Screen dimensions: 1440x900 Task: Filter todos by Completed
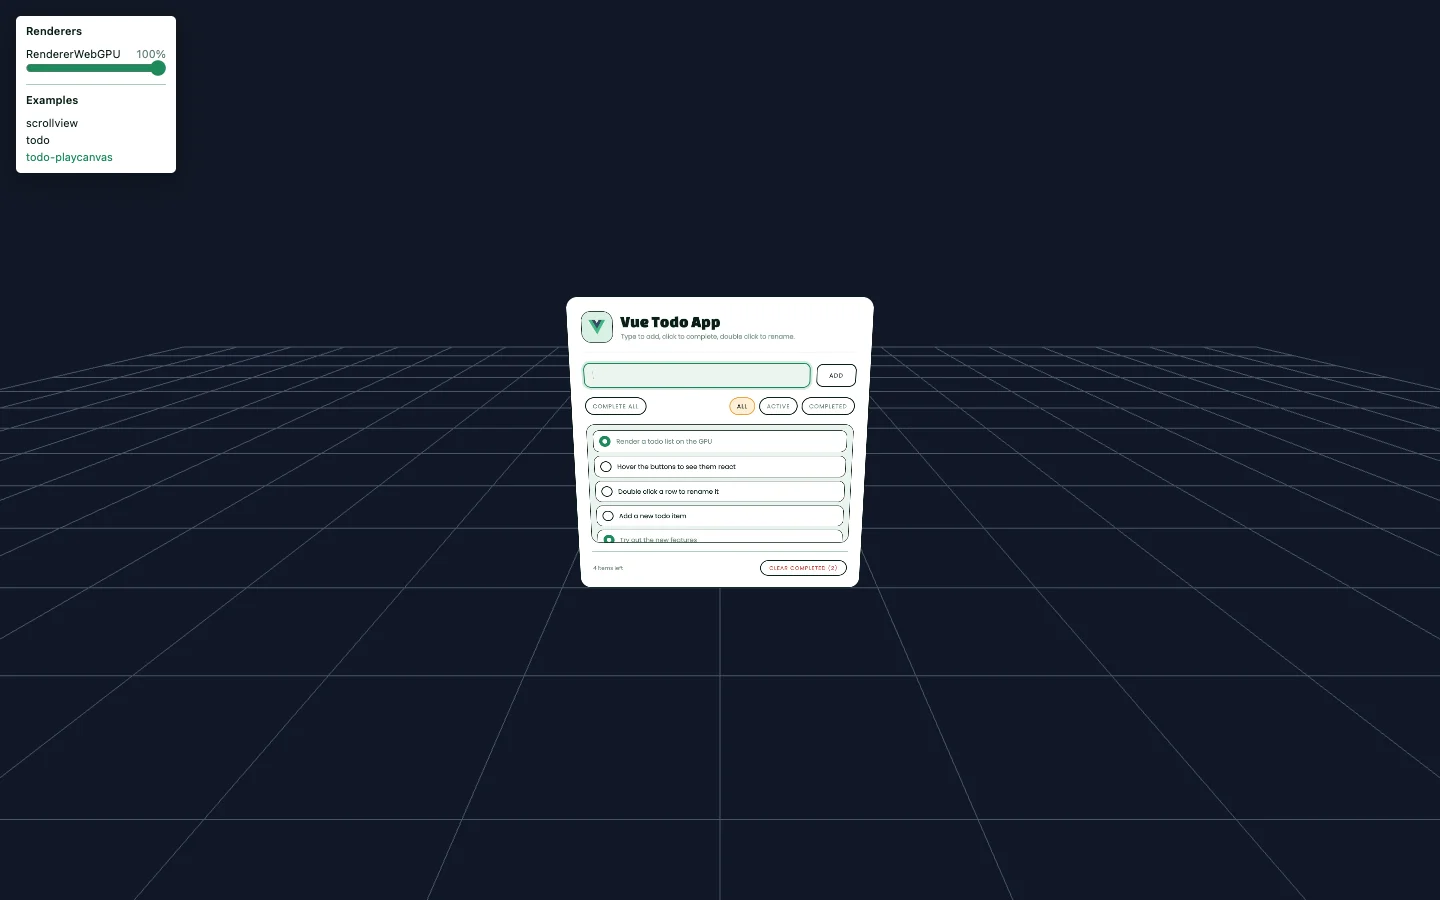click(x=828, y=406)
